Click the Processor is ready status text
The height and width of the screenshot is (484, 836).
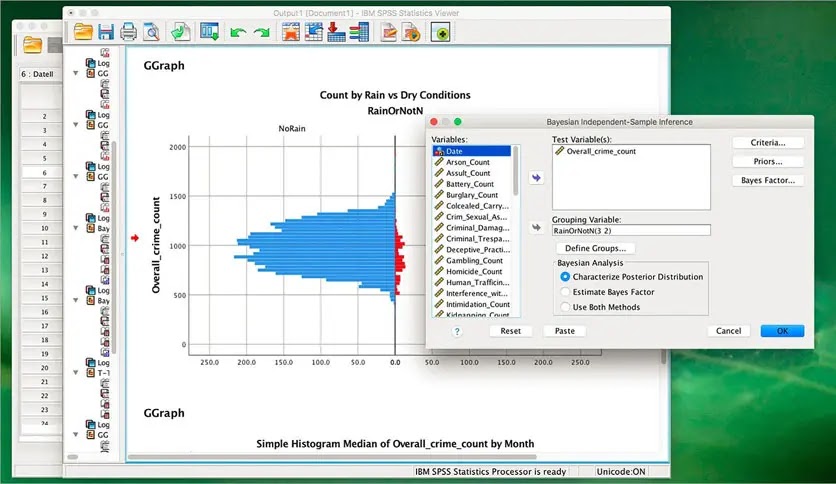point(491,472)
